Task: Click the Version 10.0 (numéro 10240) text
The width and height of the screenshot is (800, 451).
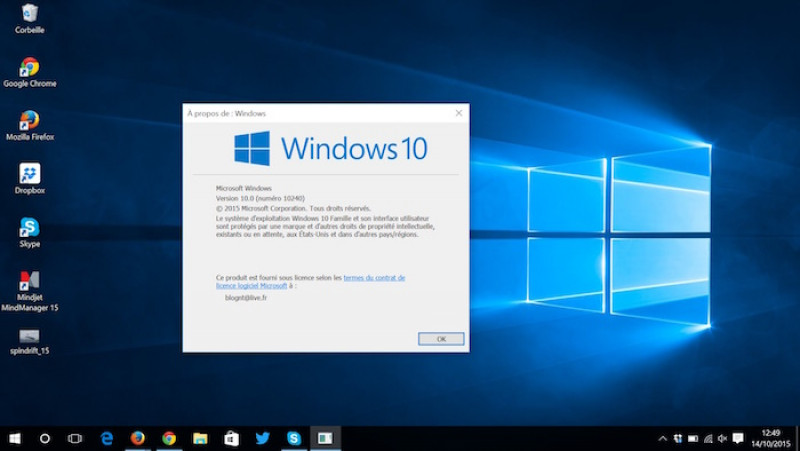Action: (x=260, y=198)
